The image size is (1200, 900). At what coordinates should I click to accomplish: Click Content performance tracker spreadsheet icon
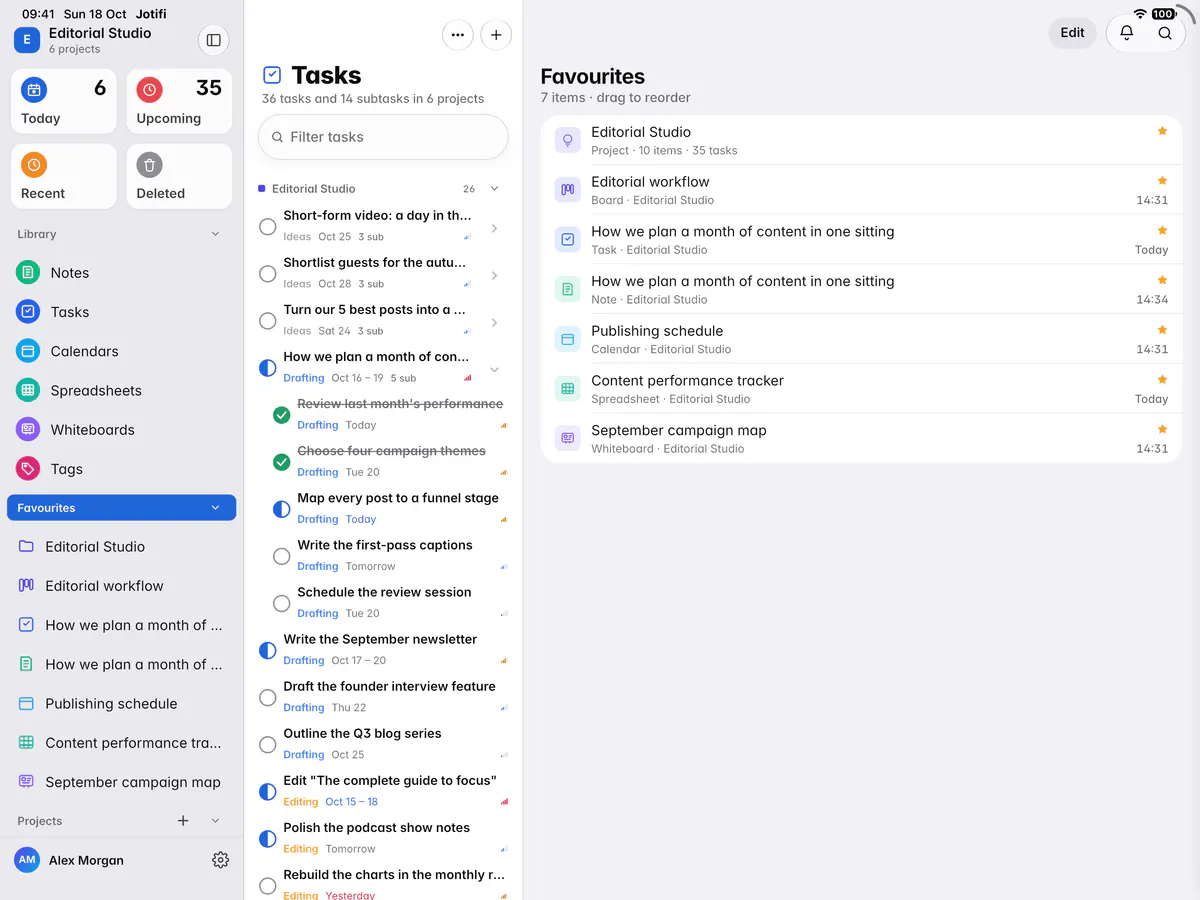point(568,389)
